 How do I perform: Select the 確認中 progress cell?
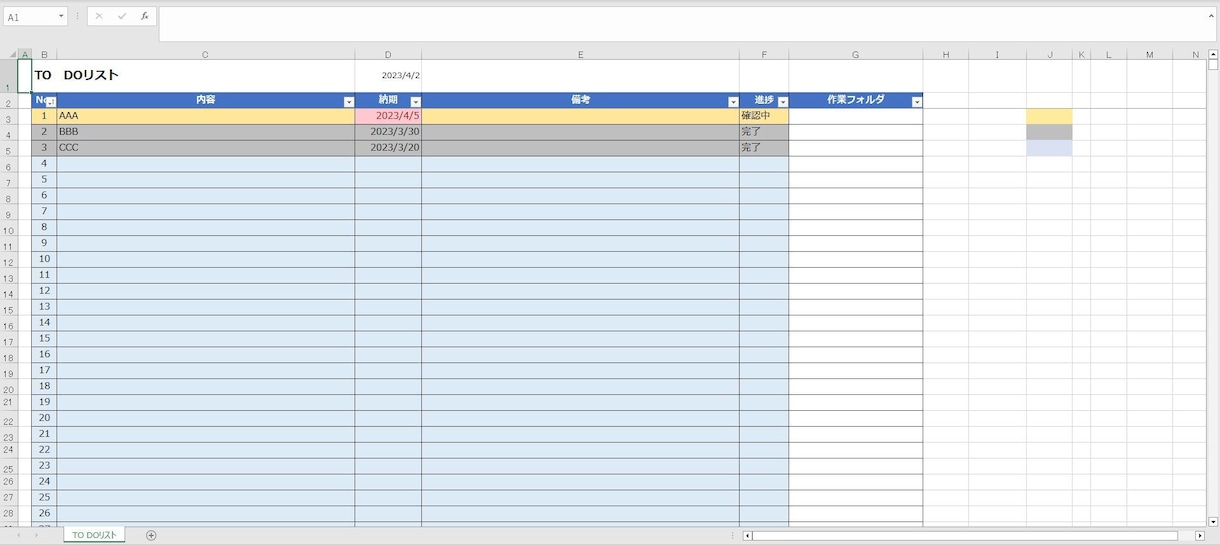(764, 116)
